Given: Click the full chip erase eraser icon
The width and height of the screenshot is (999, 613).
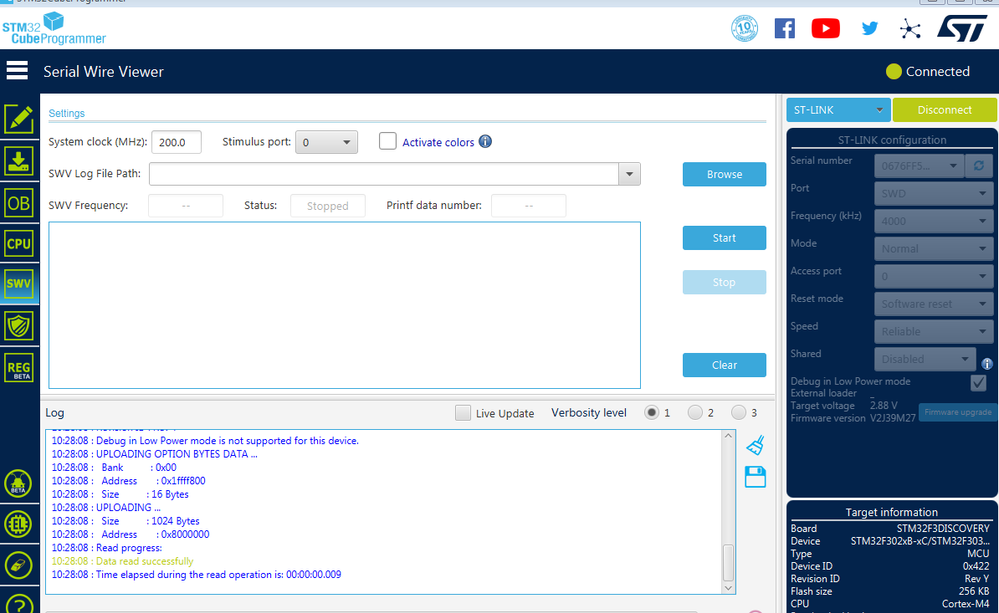Looking at the screenshot, I should (x=18, y=565).
